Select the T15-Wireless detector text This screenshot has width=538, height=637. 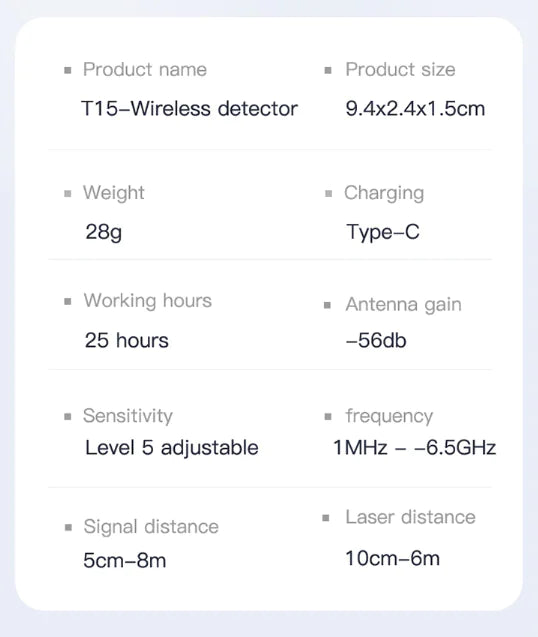point(189,108)
